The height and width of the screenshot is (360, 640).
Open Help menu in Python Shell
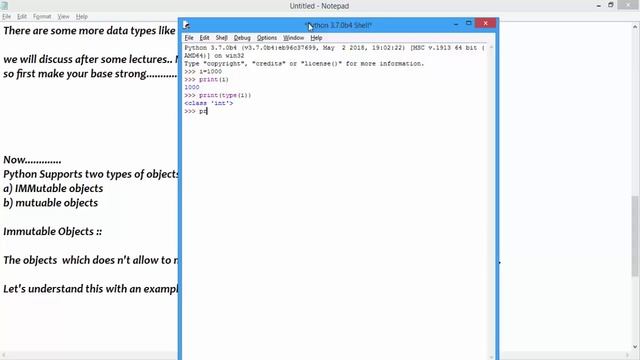click(316, 38)
